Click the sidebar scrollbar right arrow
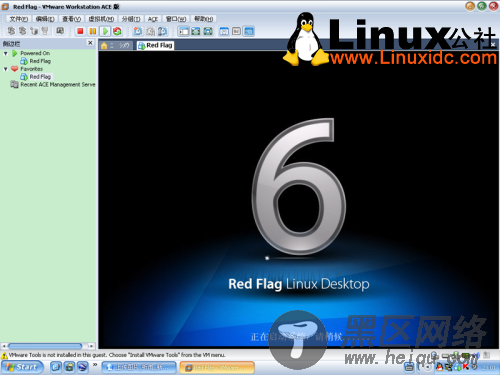This screenshot has height=375, width=500. 91,346
